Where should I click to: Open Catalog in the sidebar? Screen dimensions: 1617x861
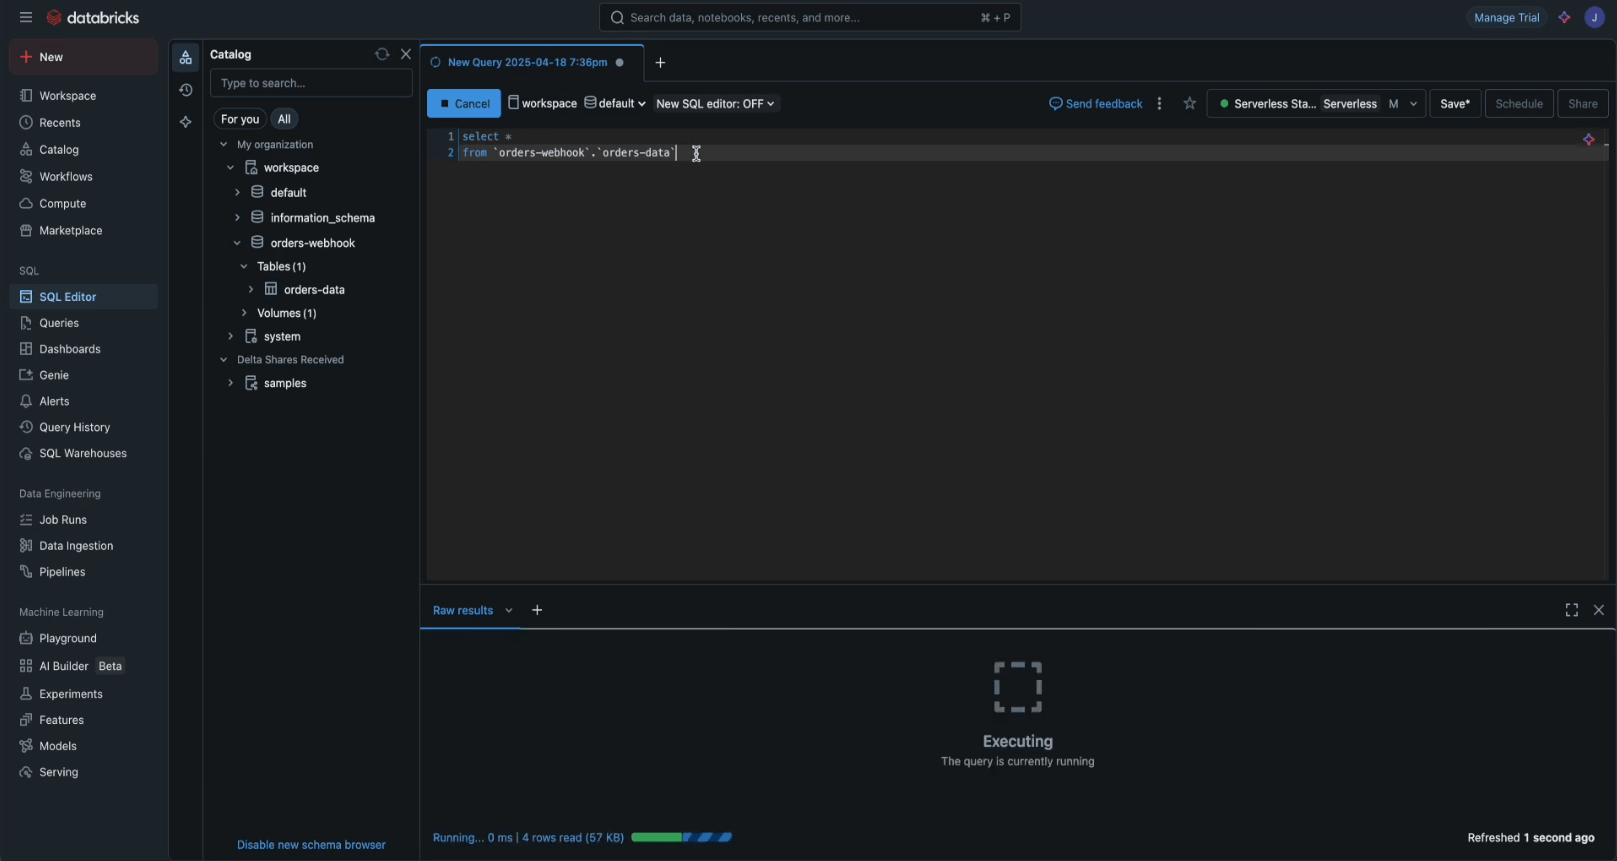(x=83, y=150)
